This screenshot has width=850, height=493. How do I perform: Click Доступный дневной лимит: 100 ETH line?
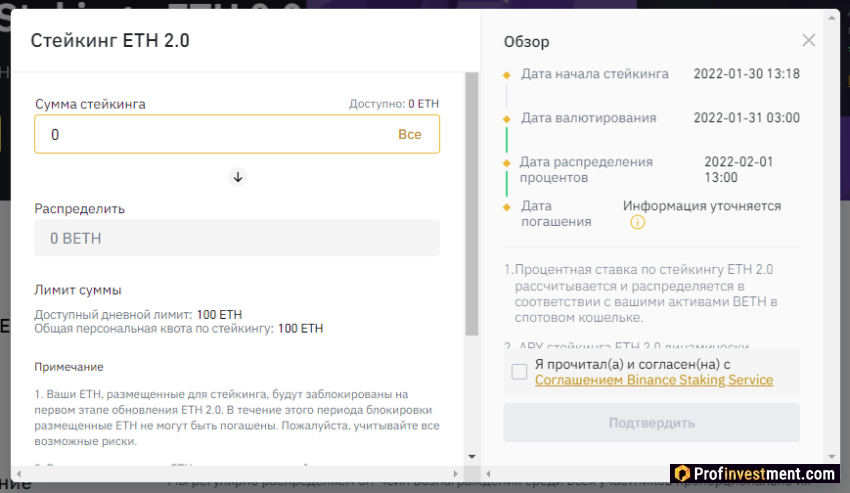tap(138, 315)
